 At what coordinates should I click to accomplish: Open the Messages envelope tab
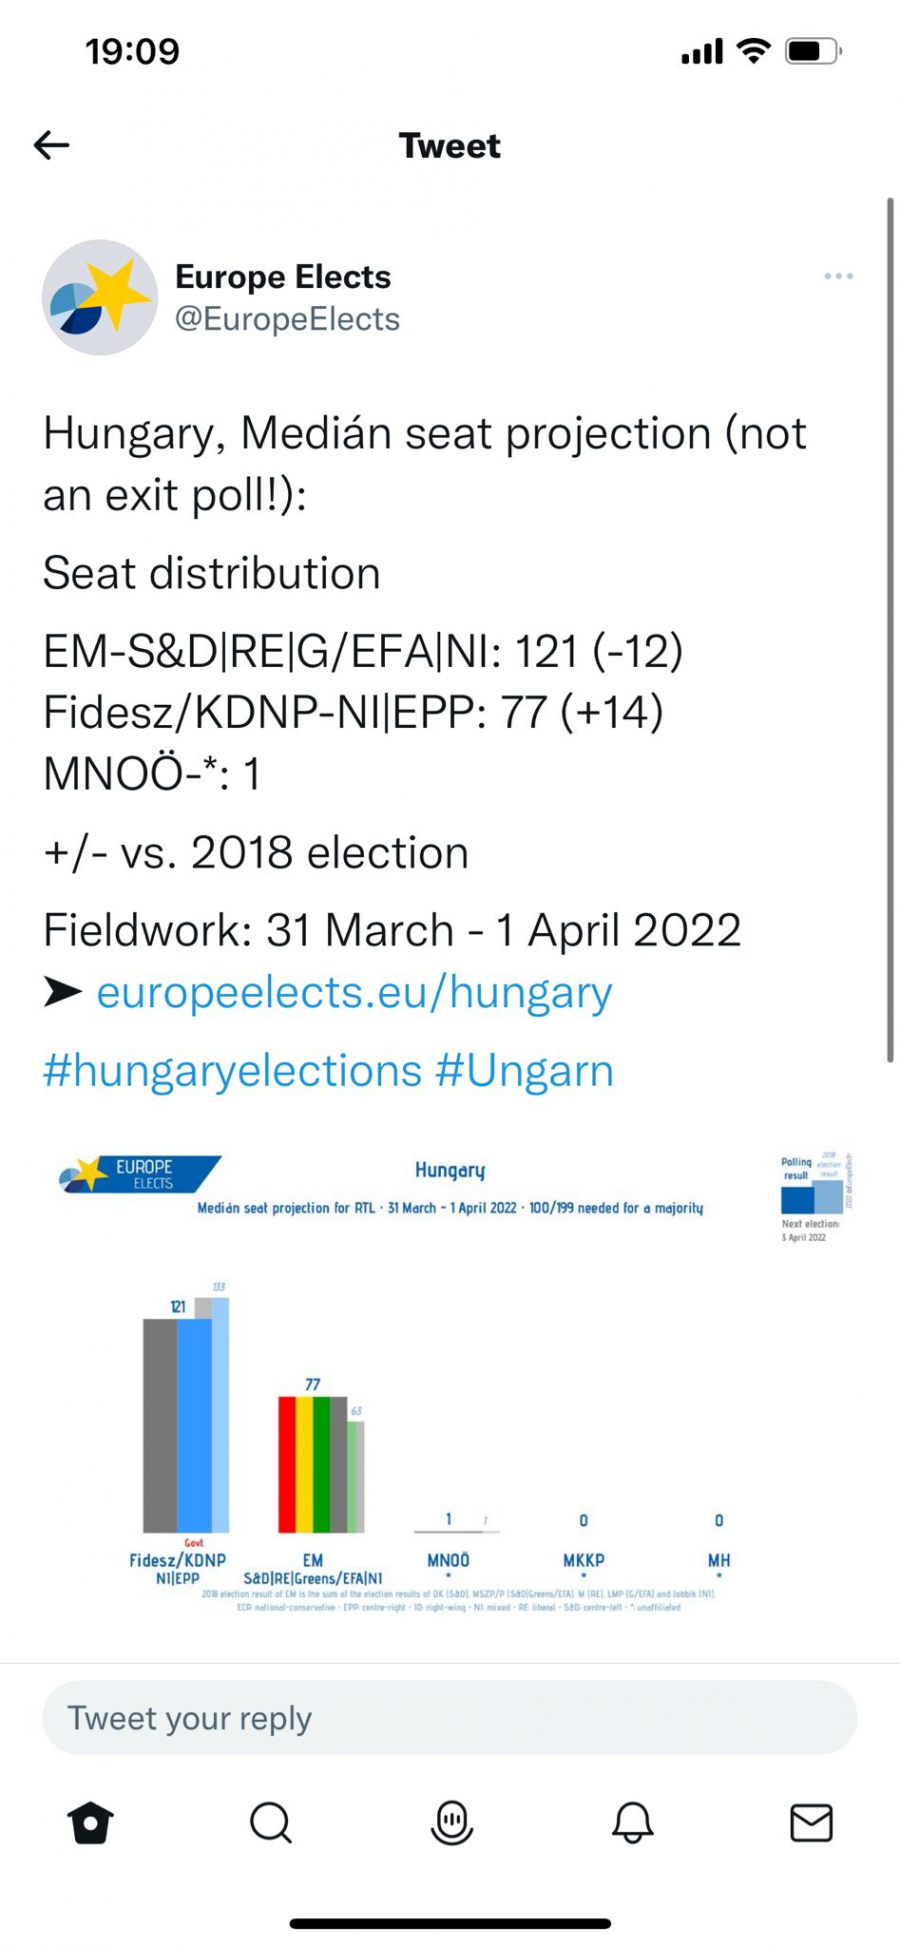tap(811, 1822)
